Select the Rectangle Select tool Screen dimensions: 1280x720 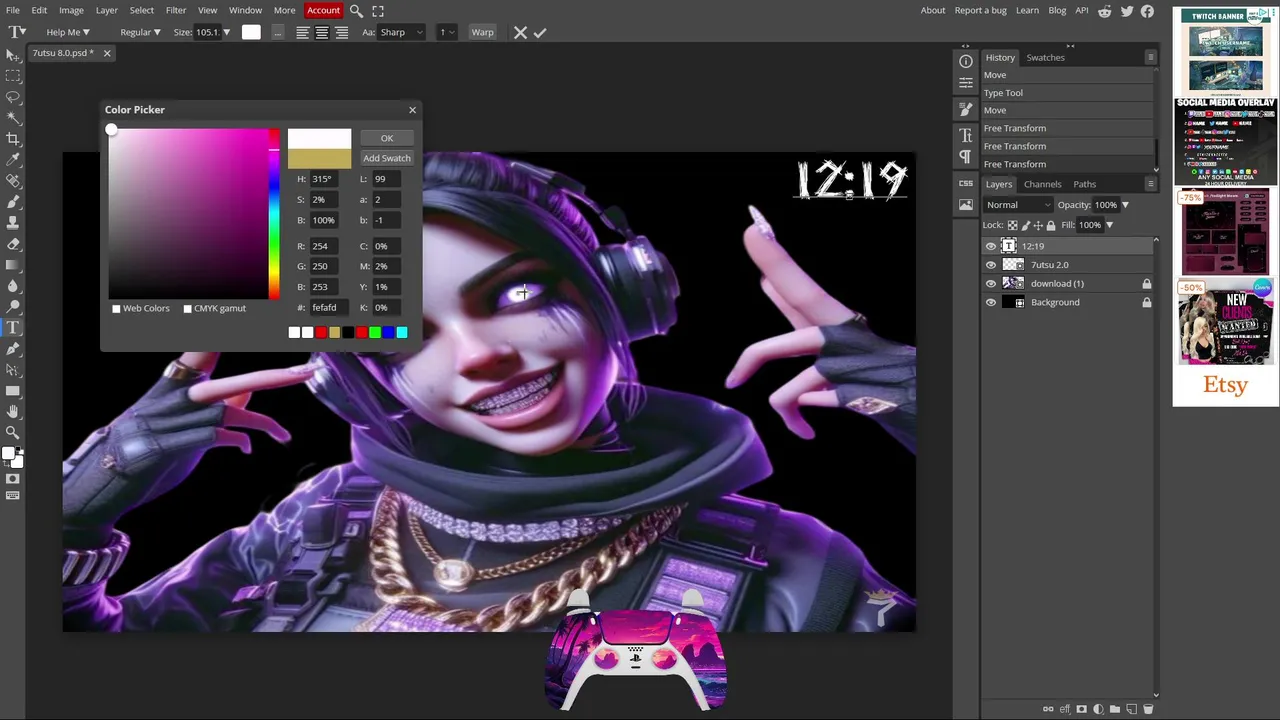click(13, 76)
